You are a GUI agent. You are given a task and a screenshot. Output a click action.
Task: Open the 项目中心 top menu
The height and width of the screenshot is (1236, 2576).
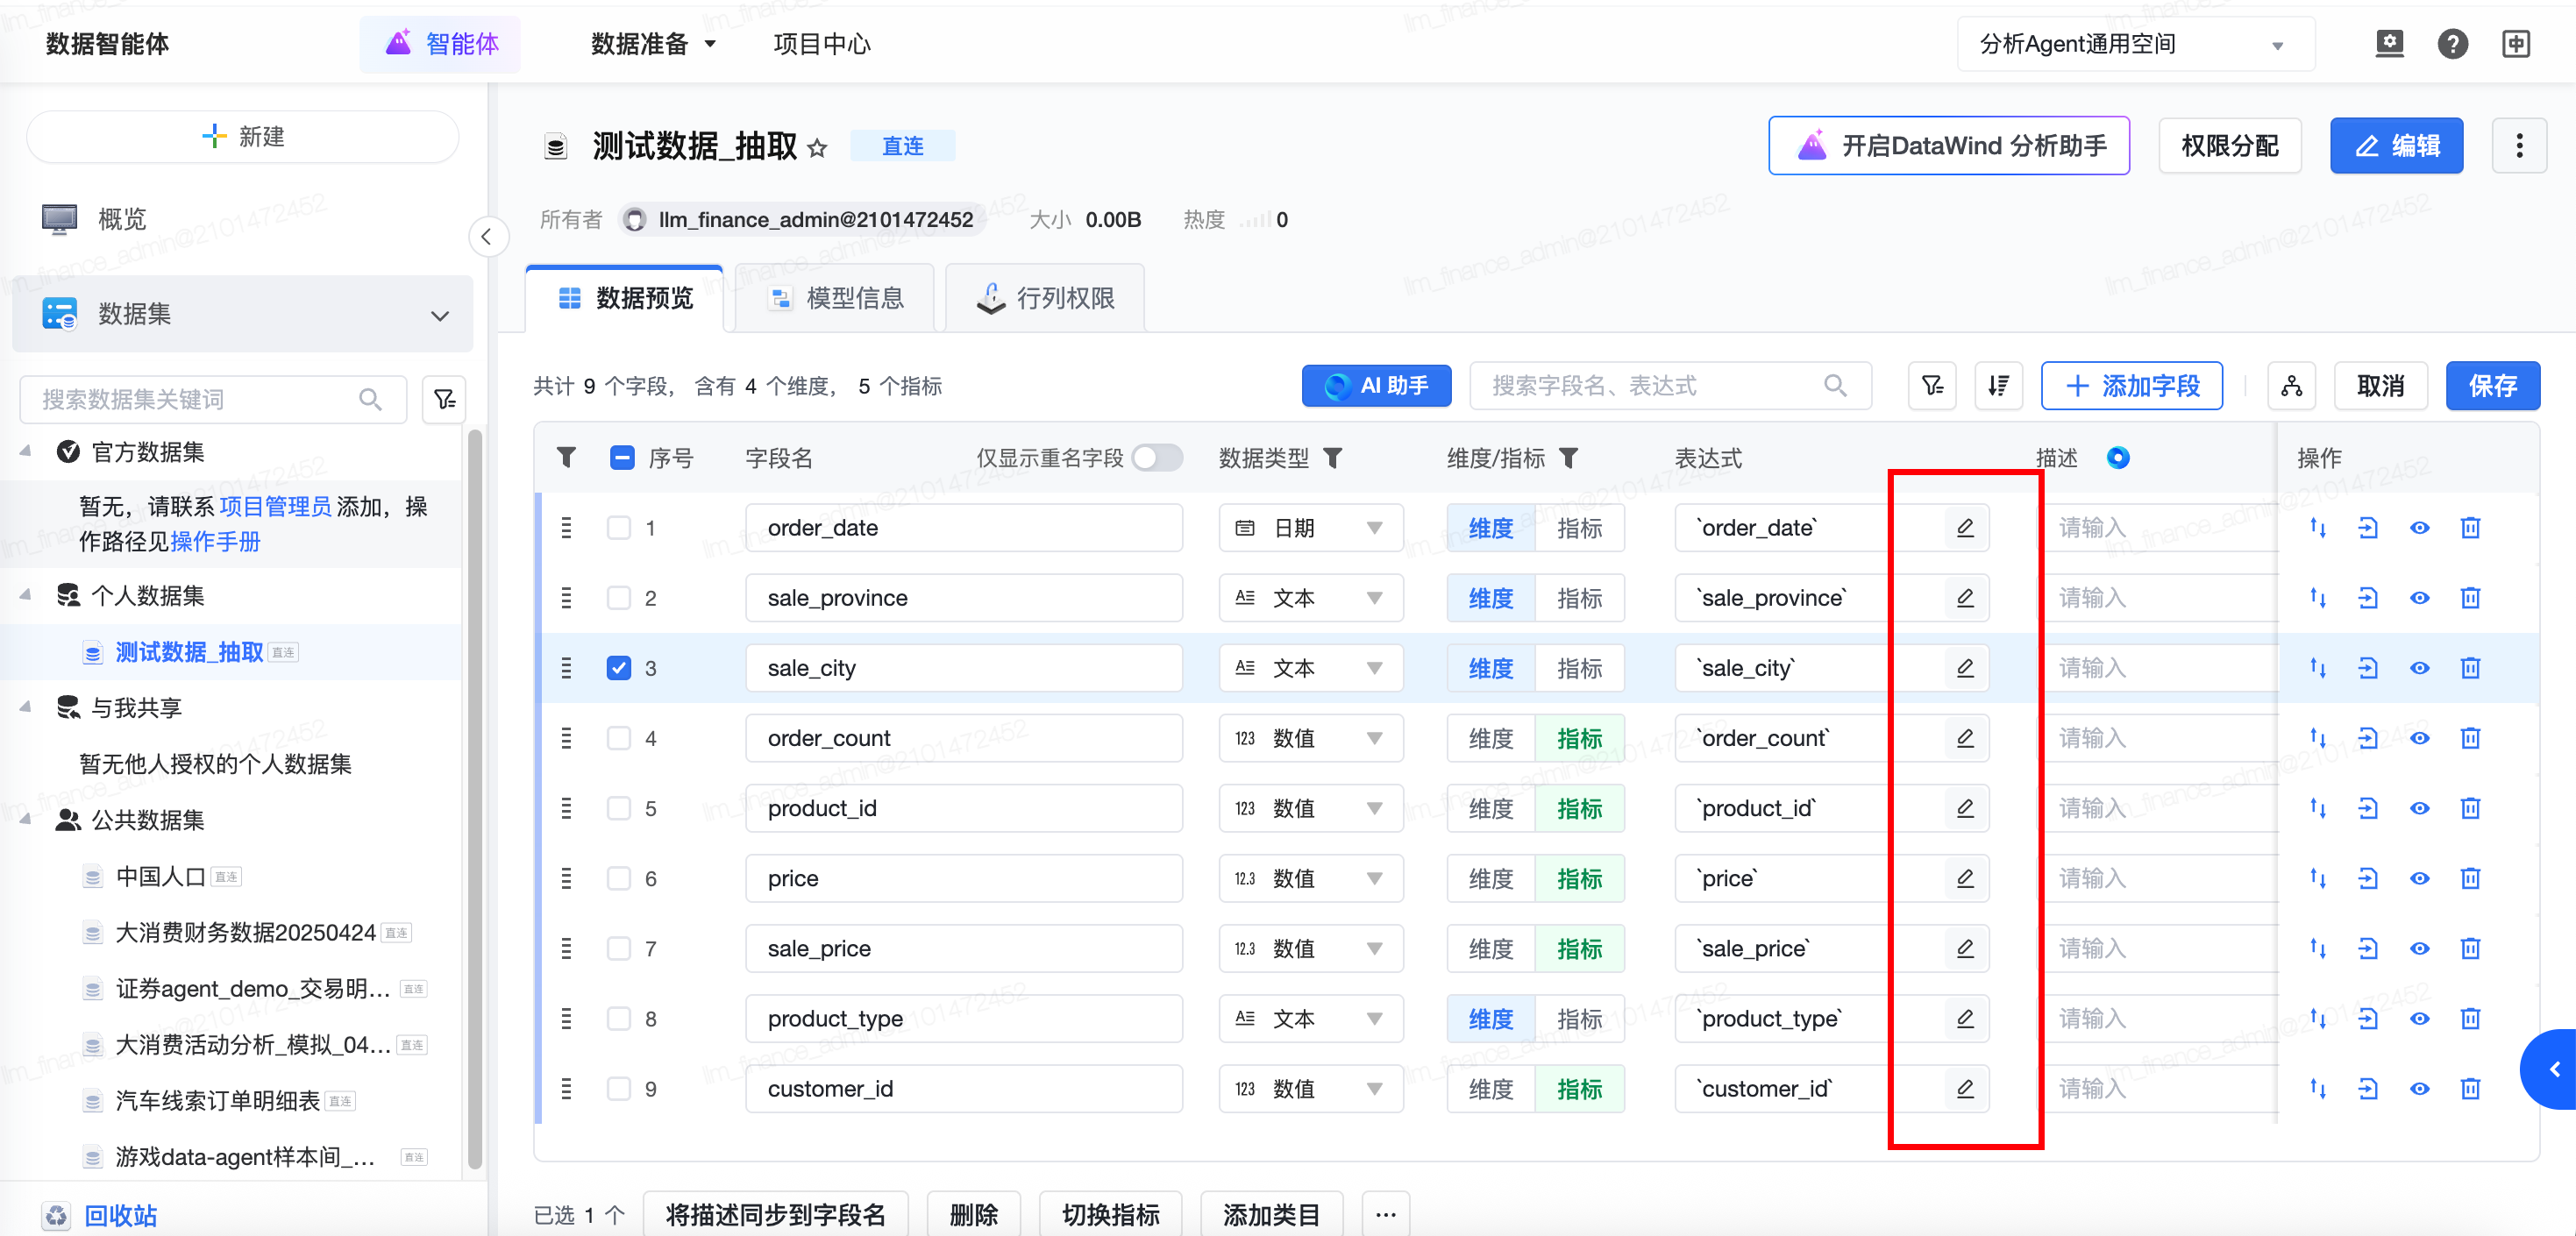822,44
